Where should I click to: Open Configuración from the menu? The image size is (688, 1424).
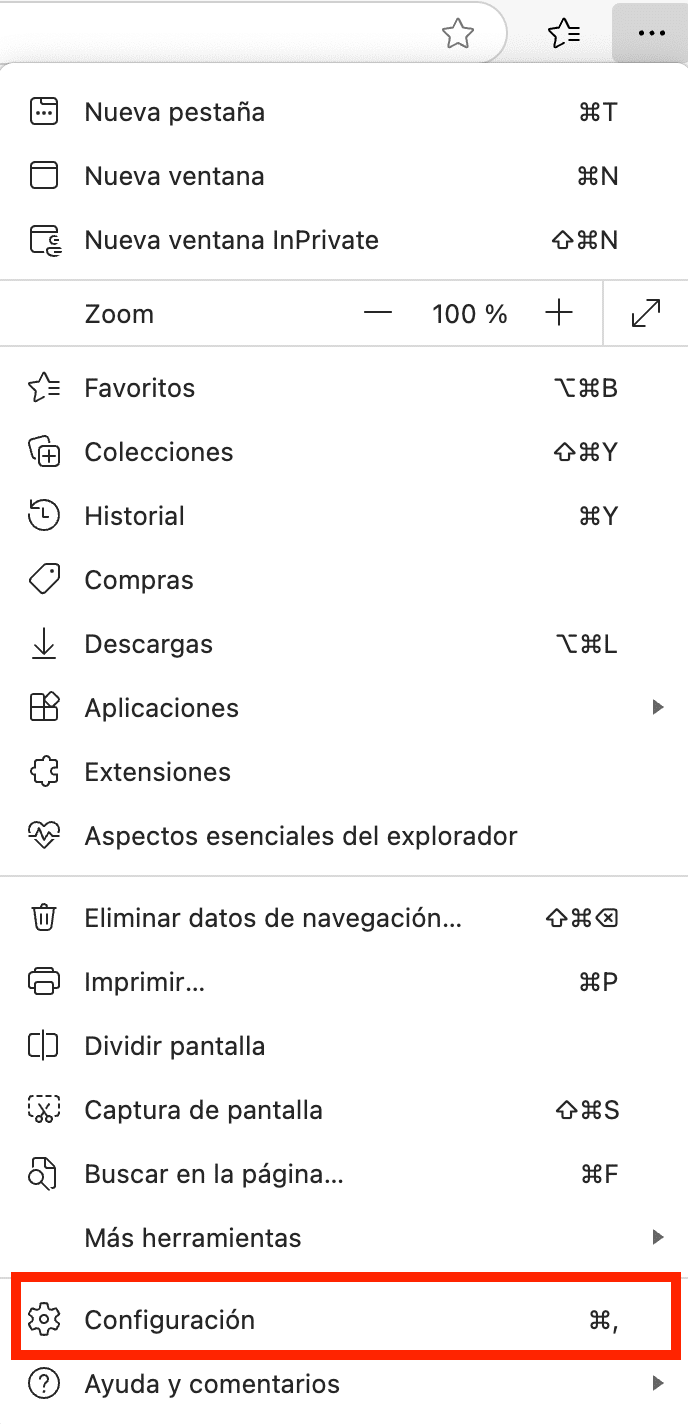point(170,1320)
